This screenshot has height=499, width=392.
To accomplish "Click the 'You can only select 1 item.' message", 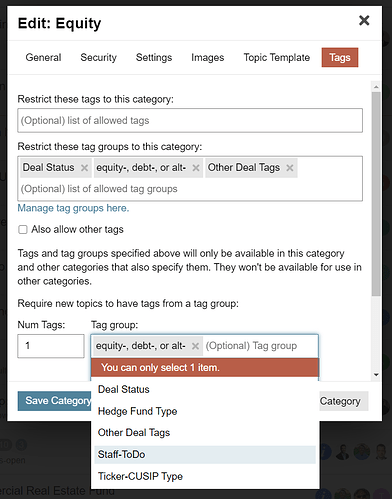I will pyautogui.click(x=205, y=368).
